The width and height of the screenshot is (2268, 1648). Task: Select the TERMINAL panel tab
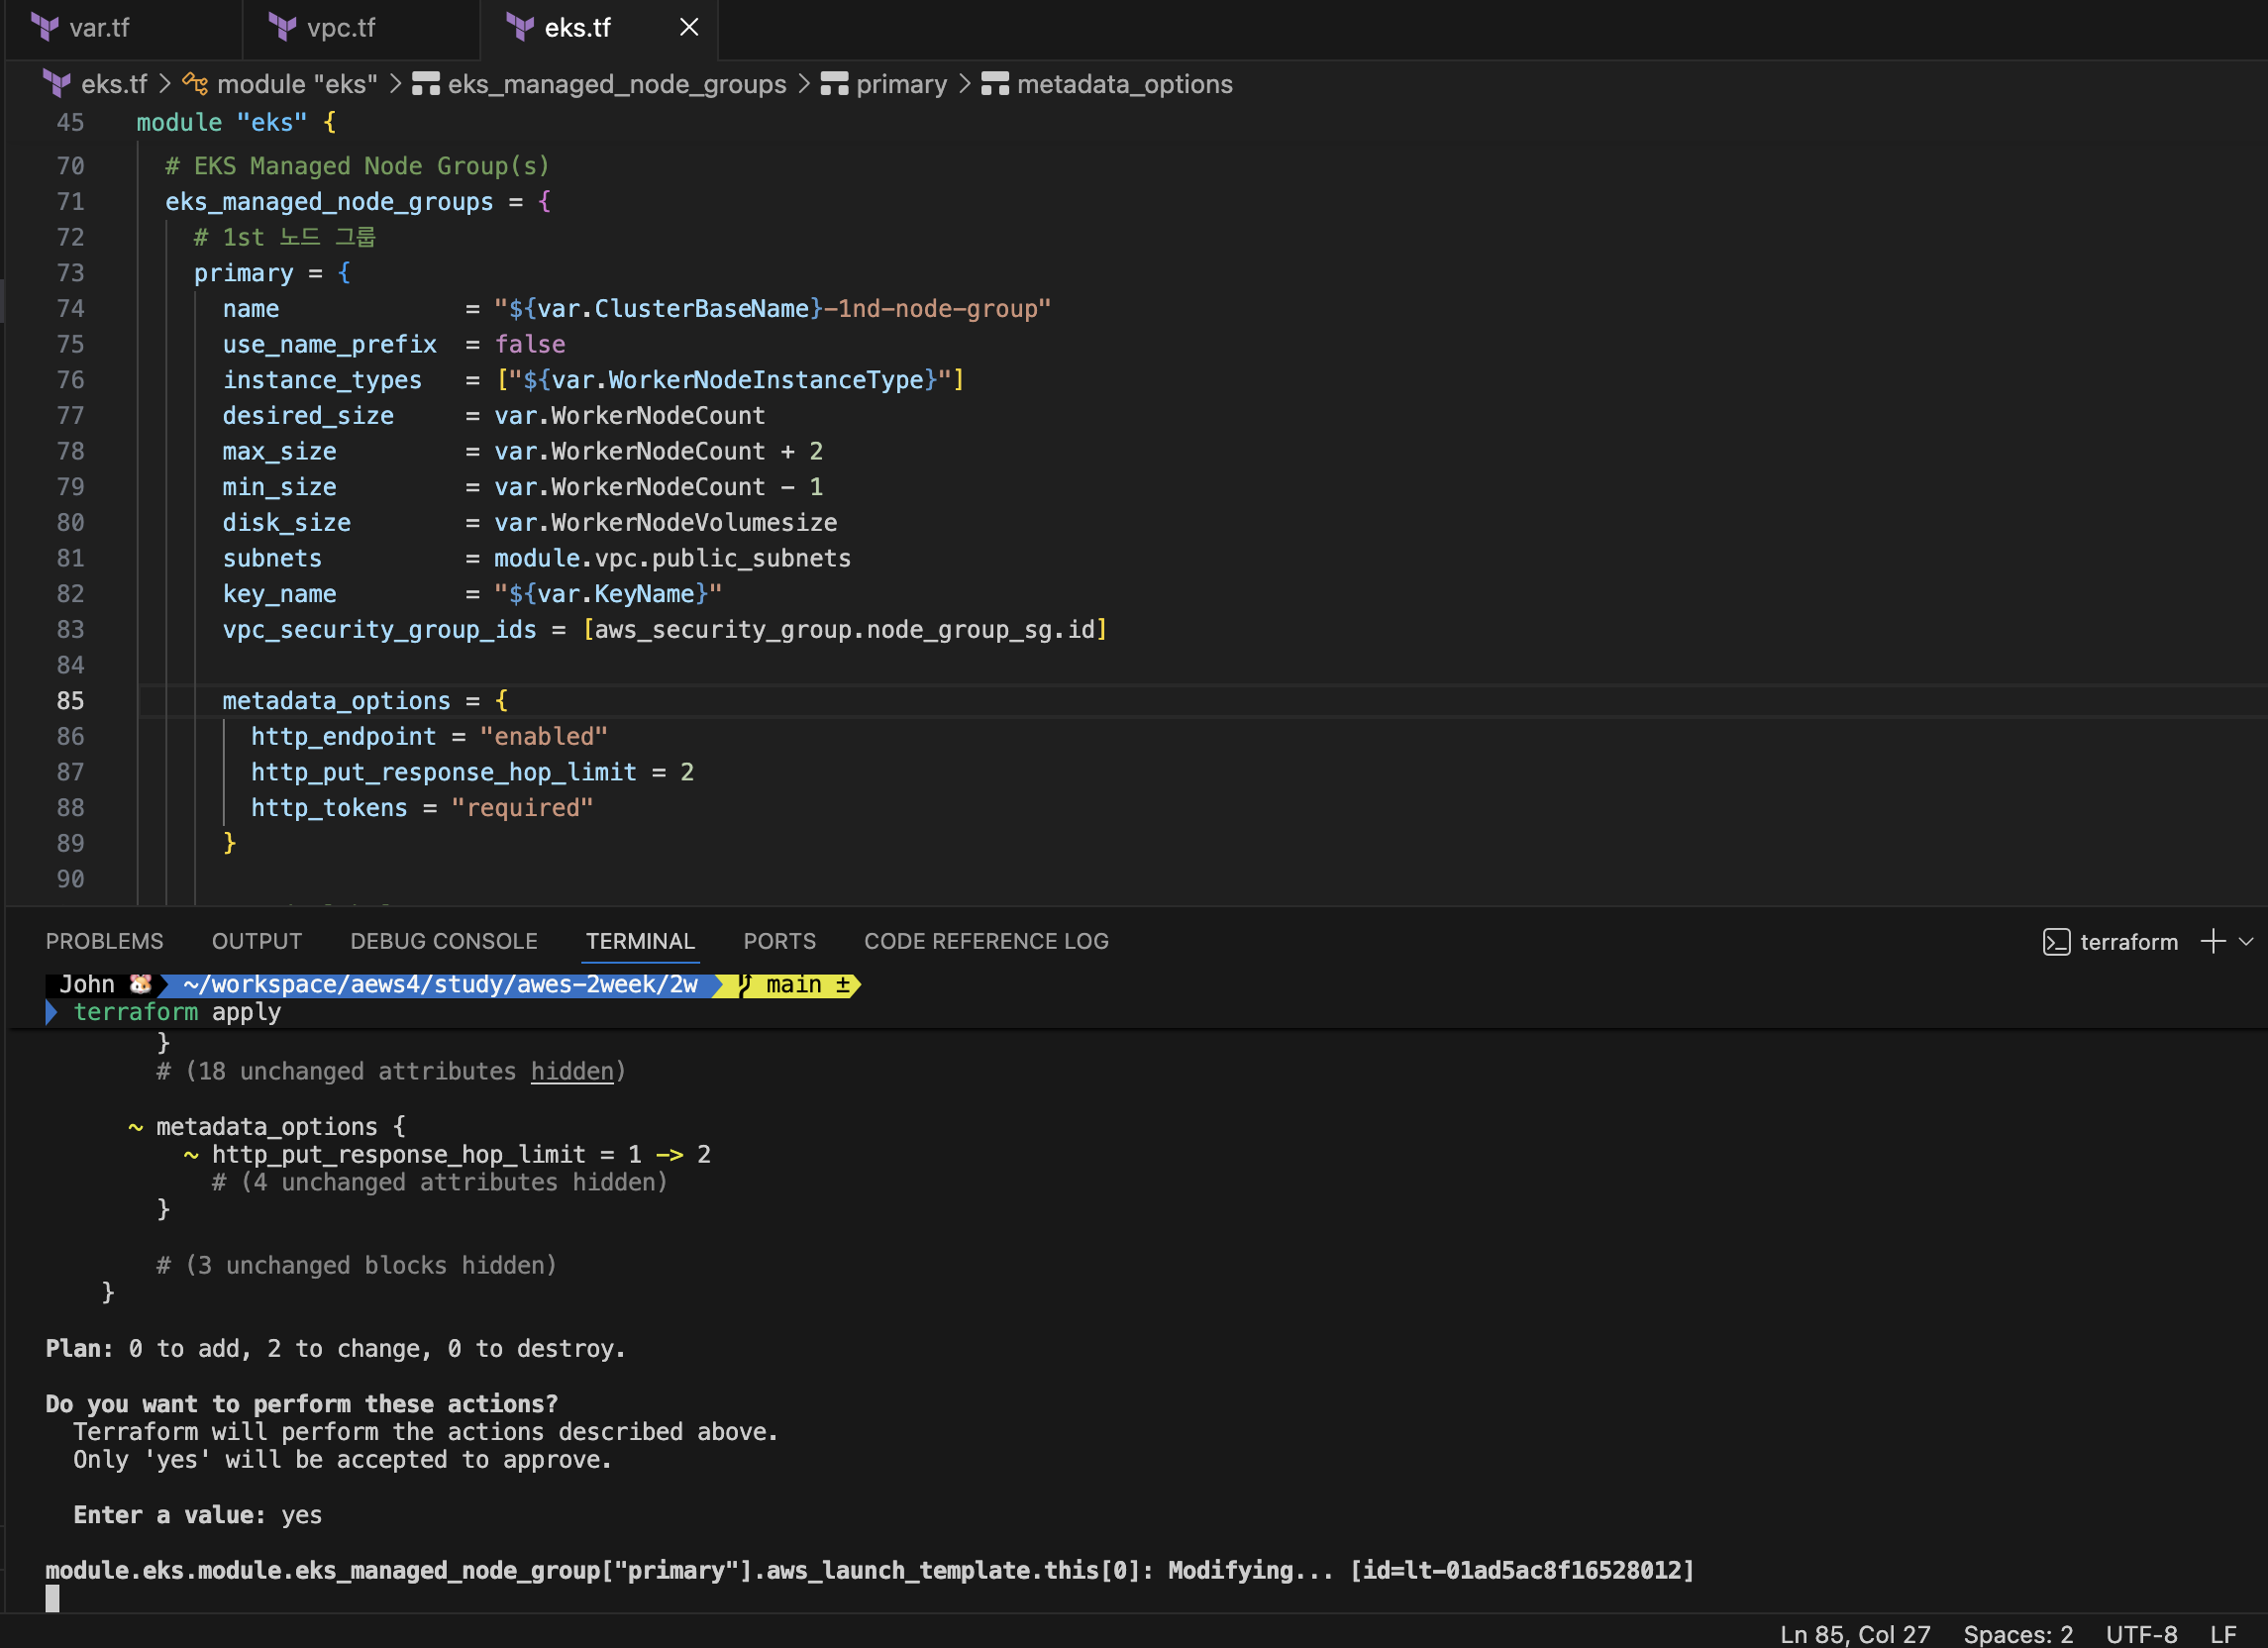[x=640, y=941]
